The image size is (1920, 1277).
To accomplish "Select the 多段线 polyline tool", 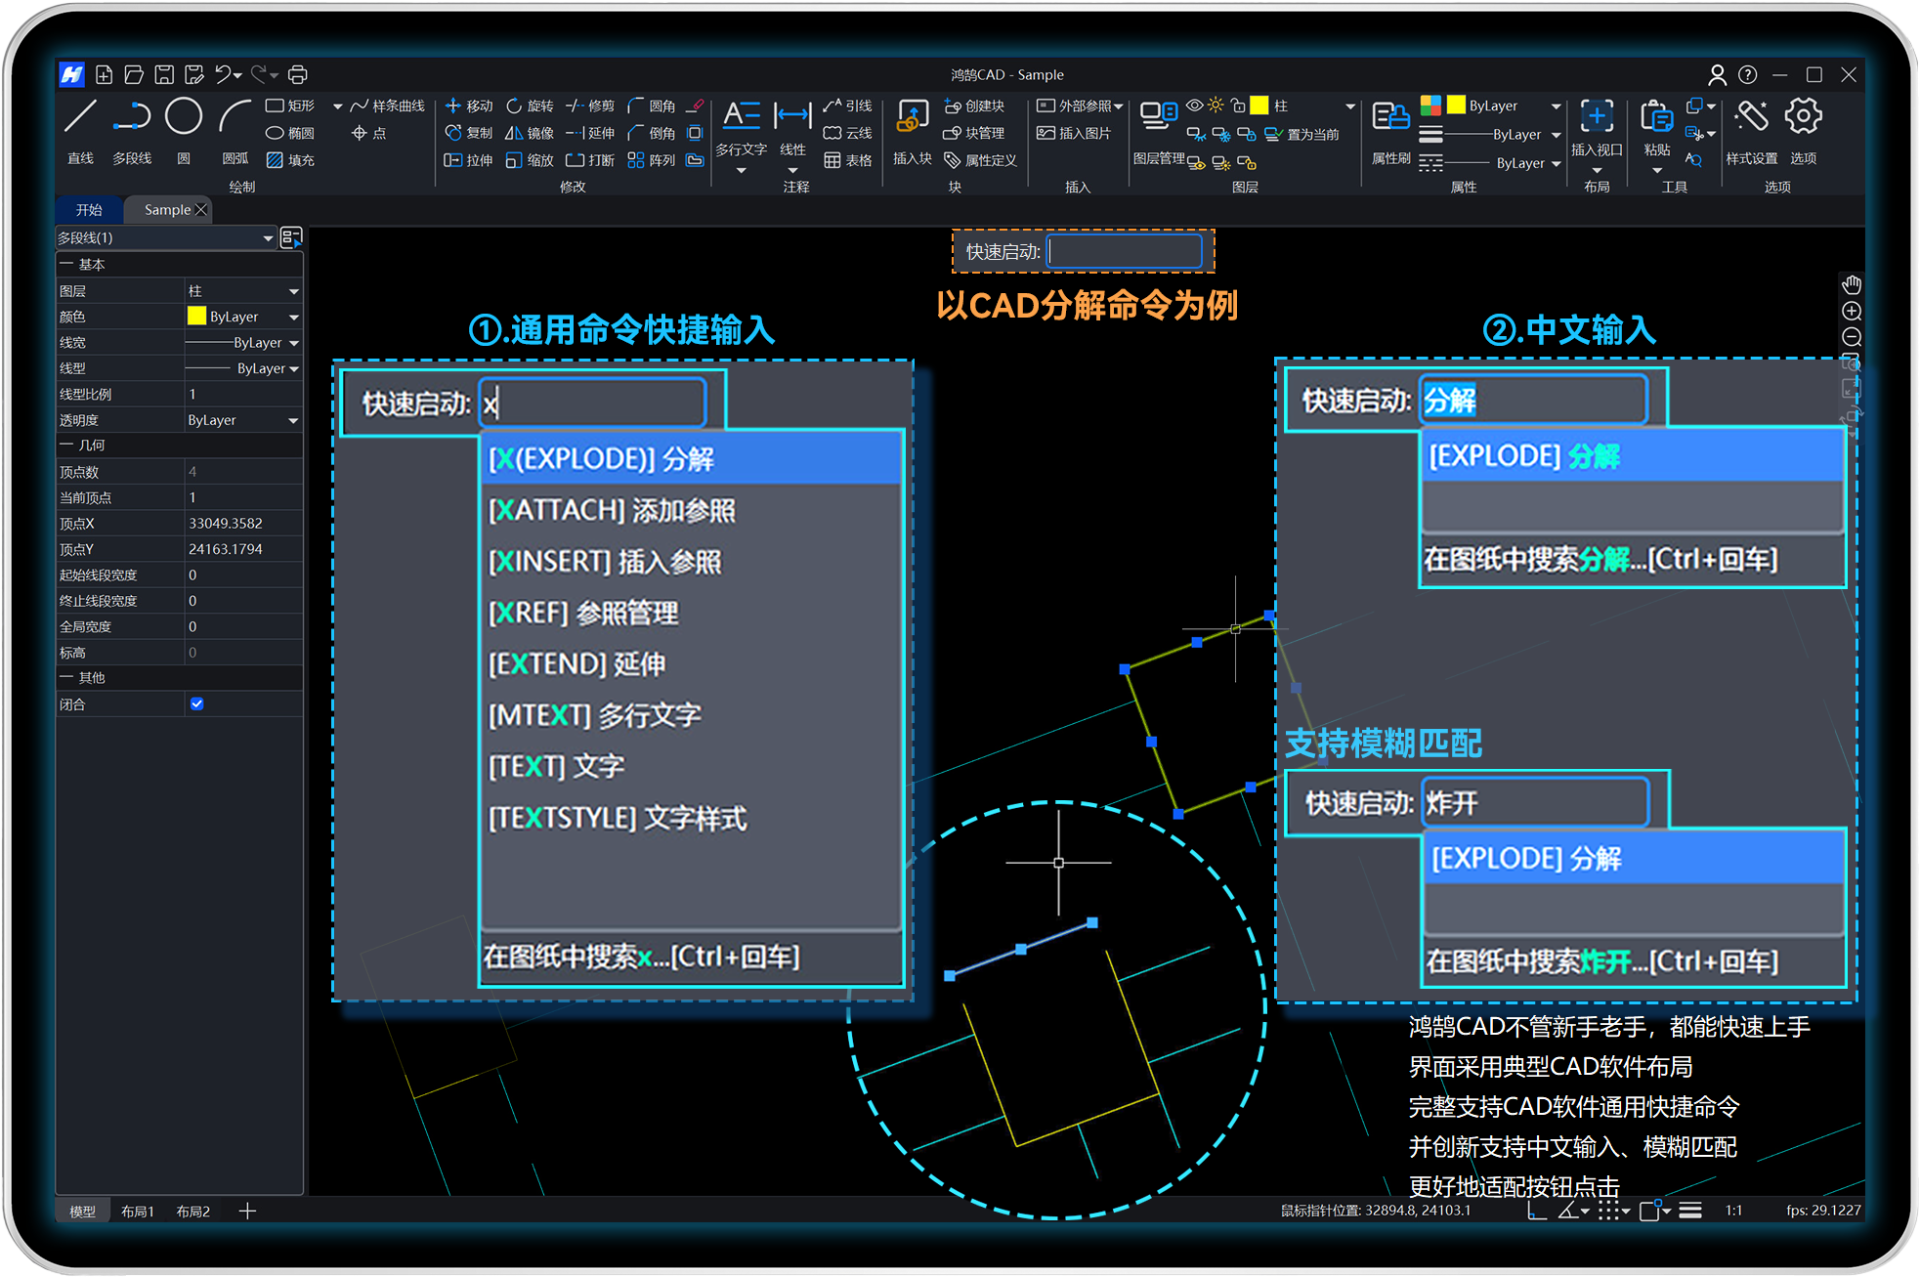I will click(x=131, y=130).
